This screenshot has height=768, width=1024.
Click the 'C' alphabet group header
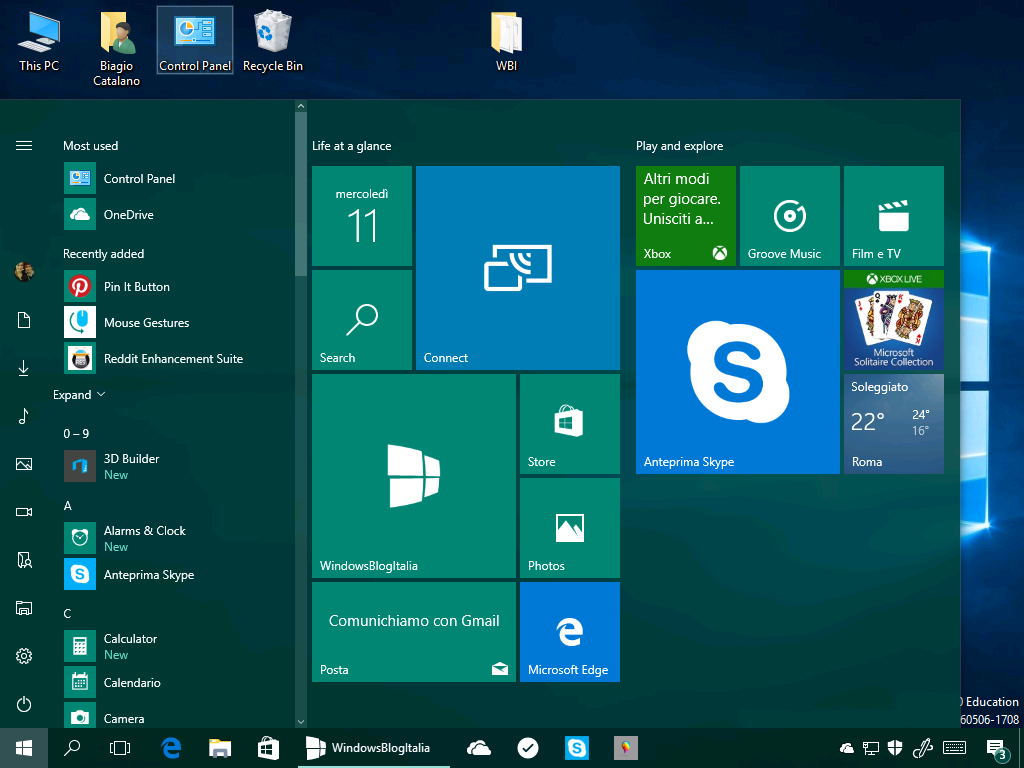(67, 613)
